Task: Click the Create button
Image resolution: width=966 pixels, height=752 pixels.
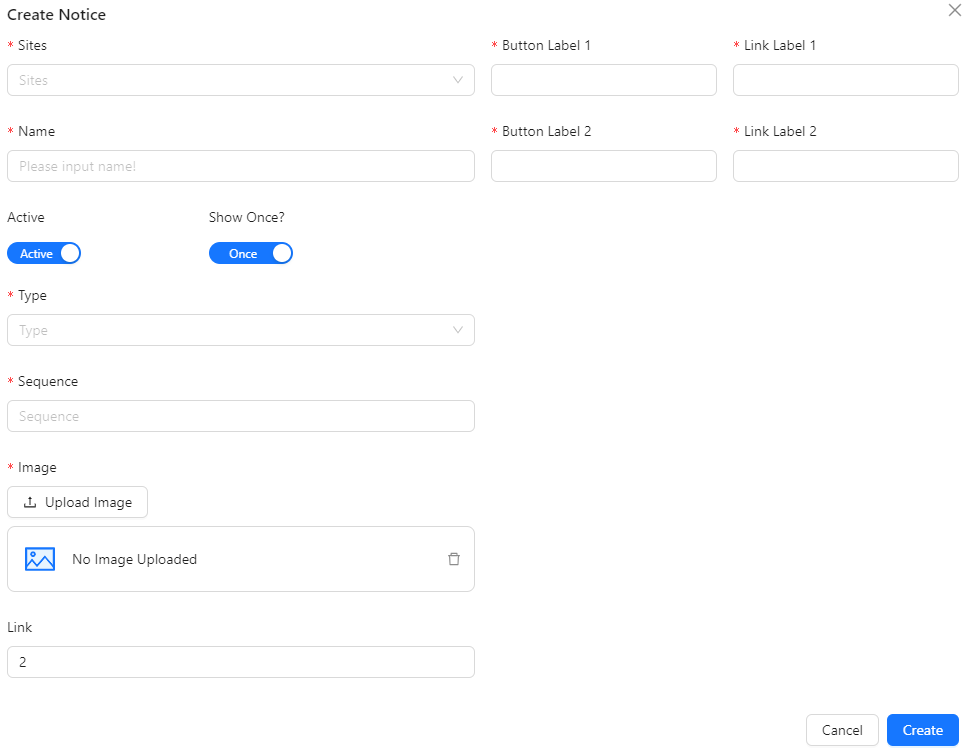Action: [x=922, y=730]
